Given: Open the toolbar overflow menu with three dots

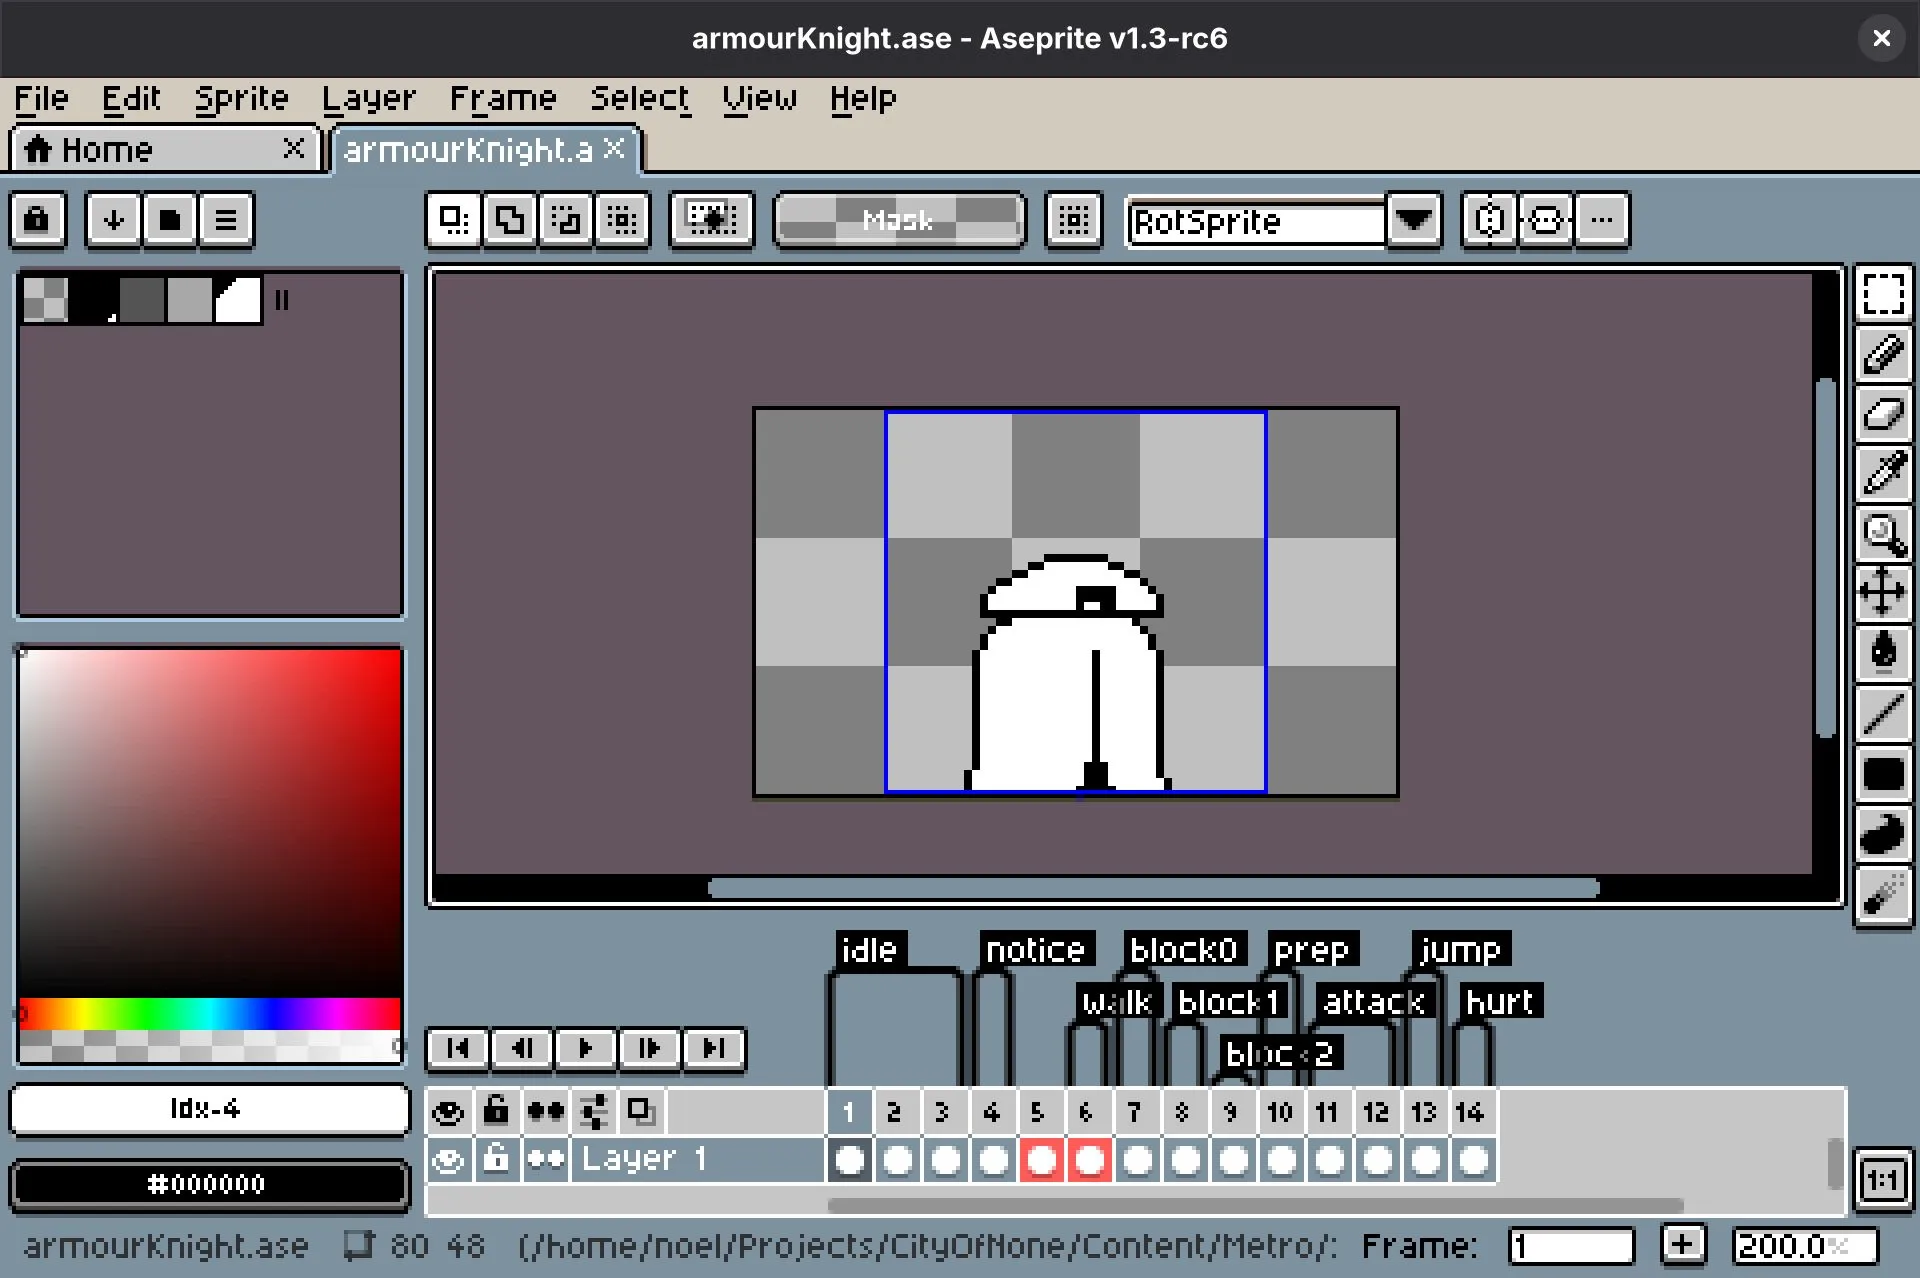Looking at the screenshot, I should coord(1602,221).
